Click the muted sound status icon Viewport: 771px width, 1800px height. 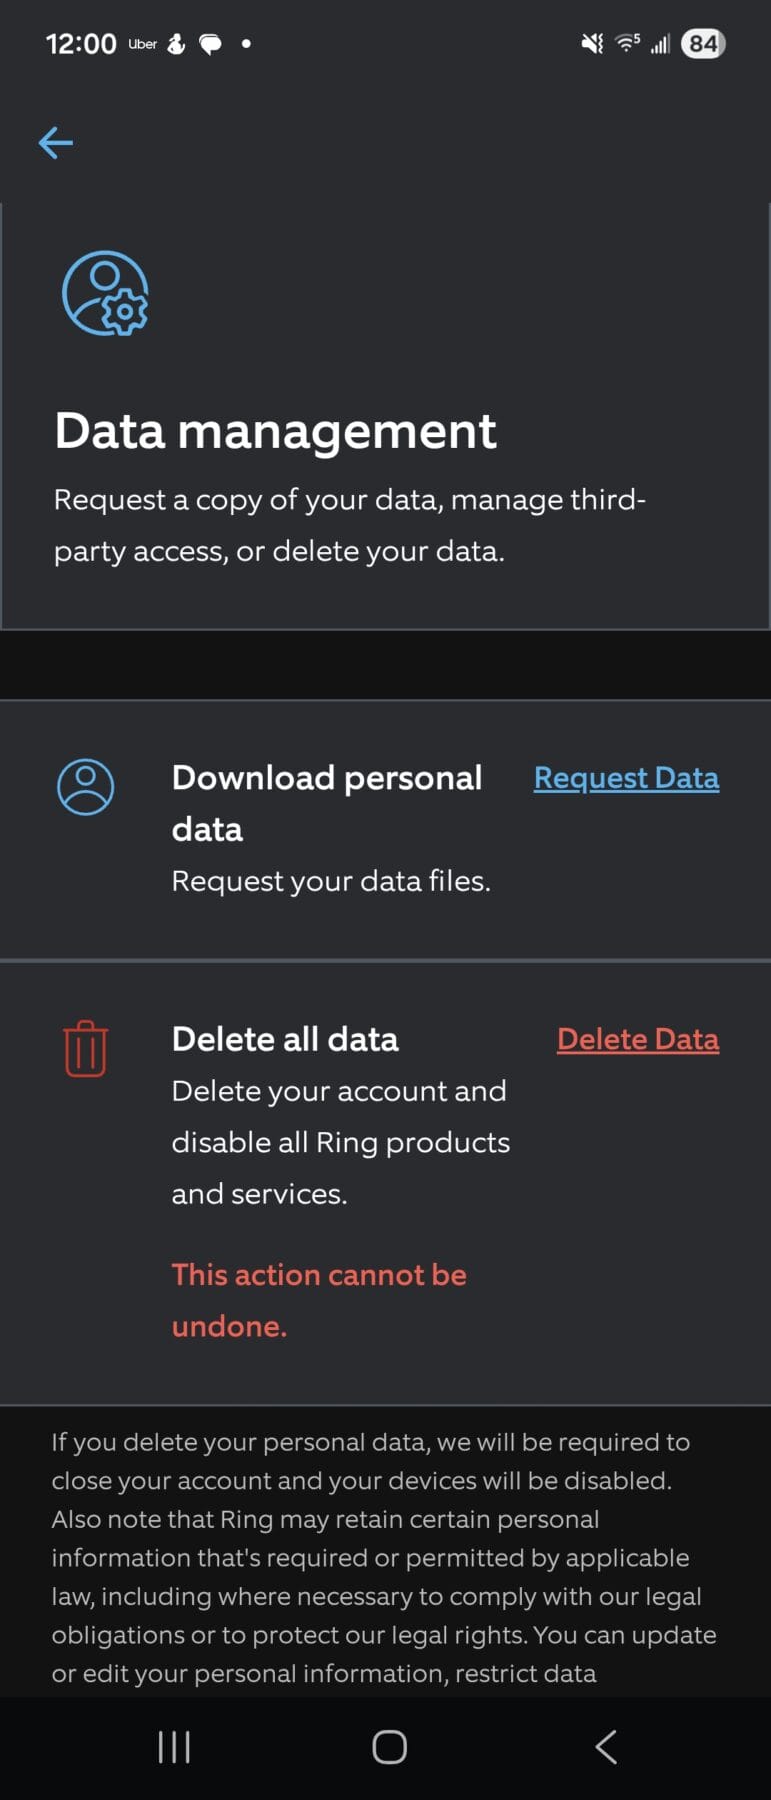click(x=592, y=44)
